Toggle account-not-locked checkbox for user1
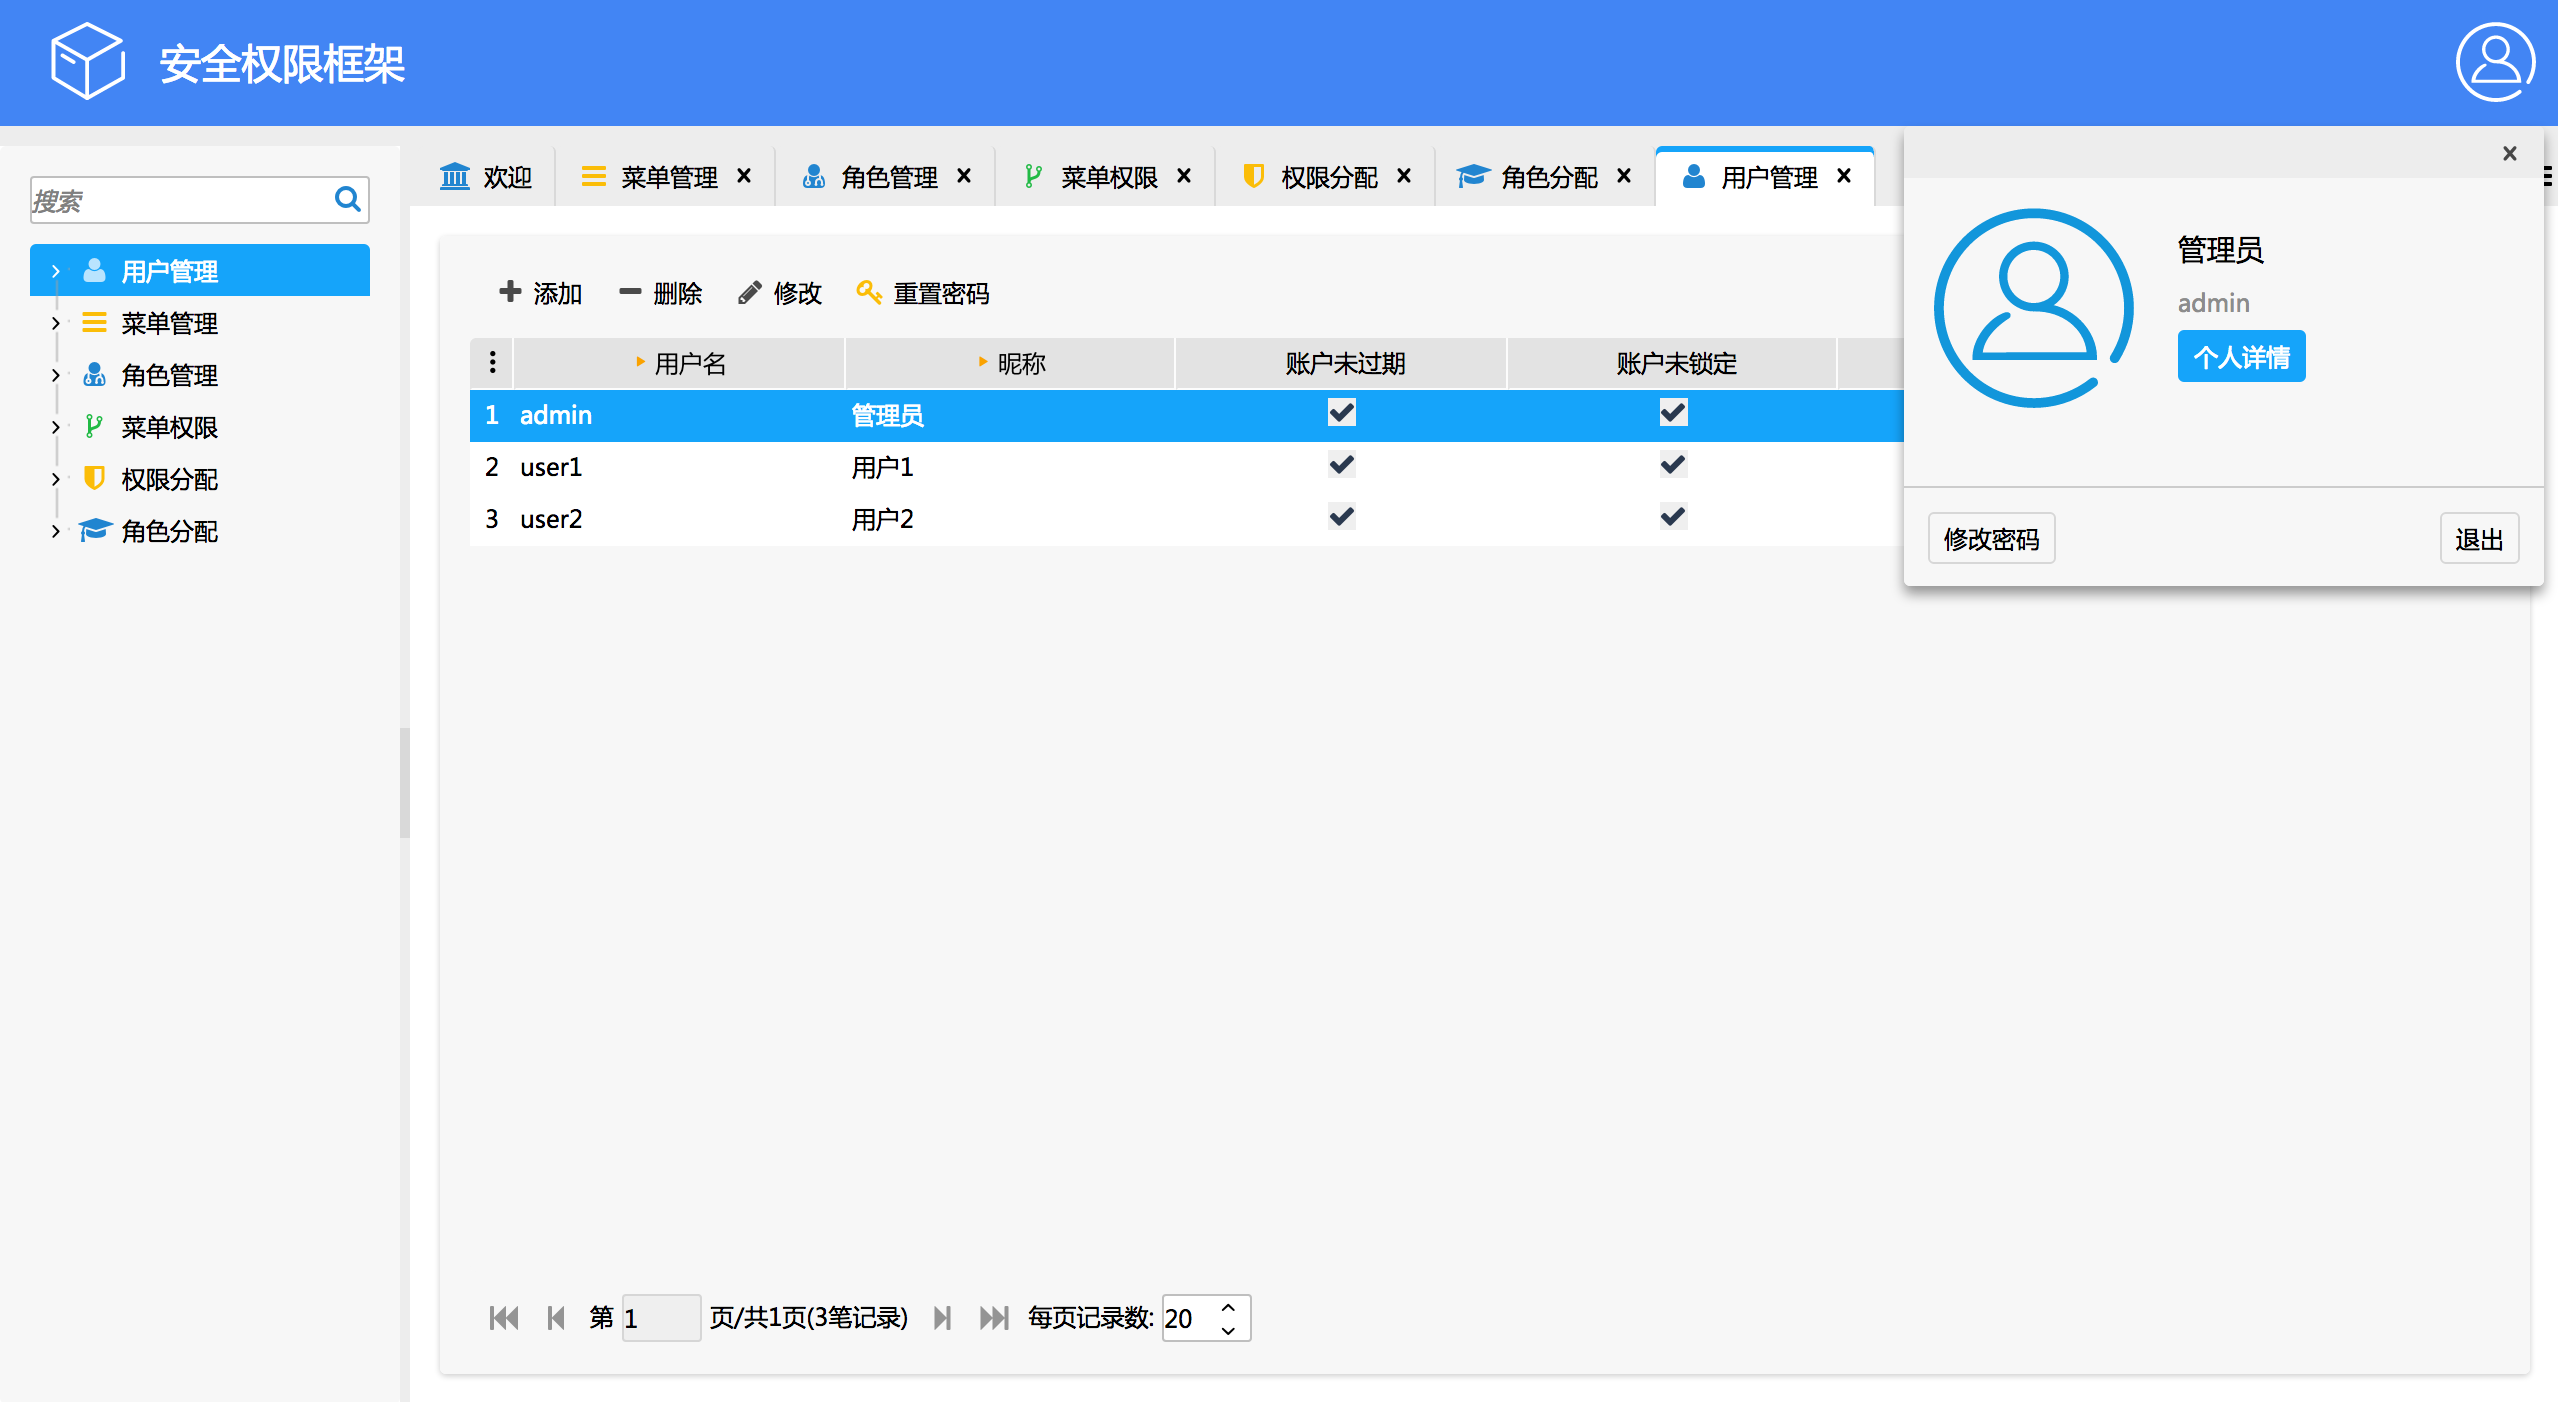 (x=1673, y=465)
